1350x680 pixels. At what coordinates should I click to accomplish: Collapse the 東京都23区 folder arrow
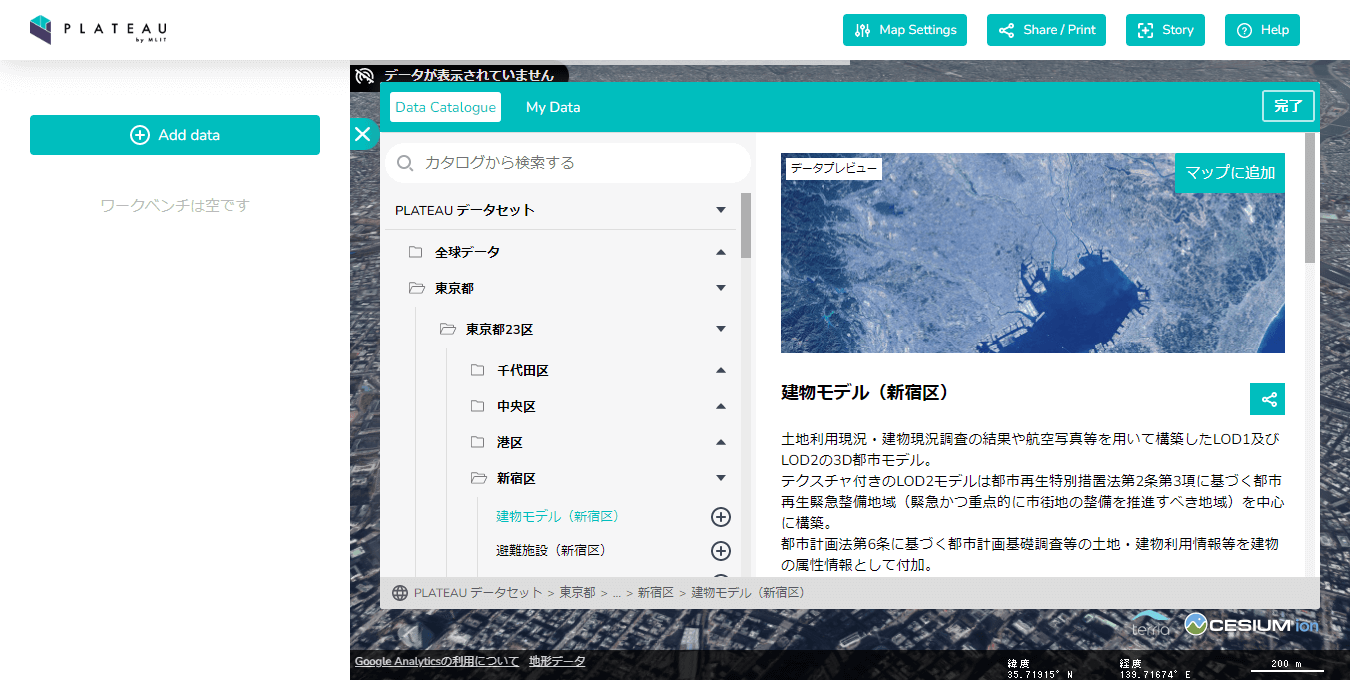(721, 329)
